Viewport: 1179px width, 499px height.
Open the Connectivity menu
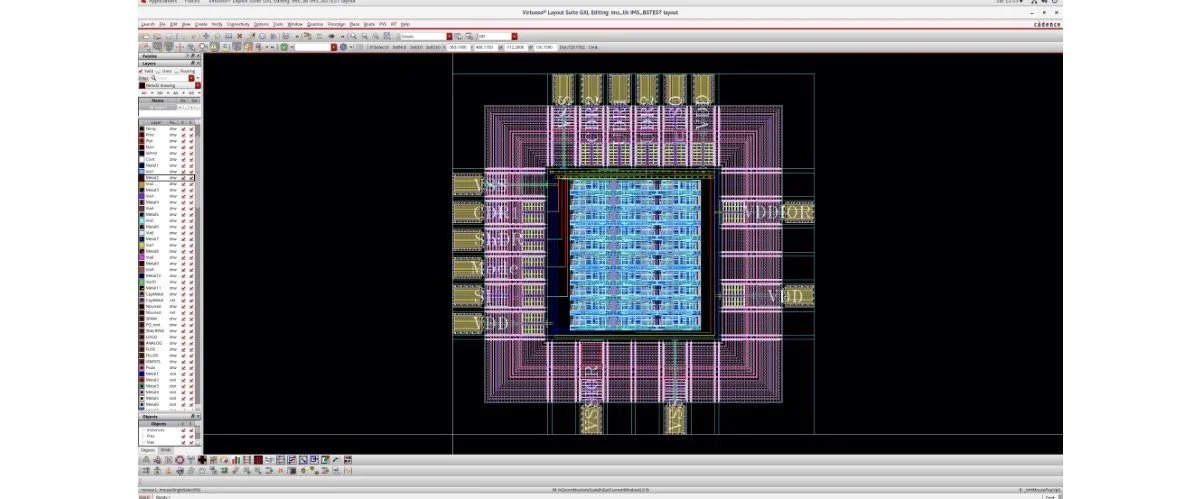pyautogui.click(x=238, y=24)
